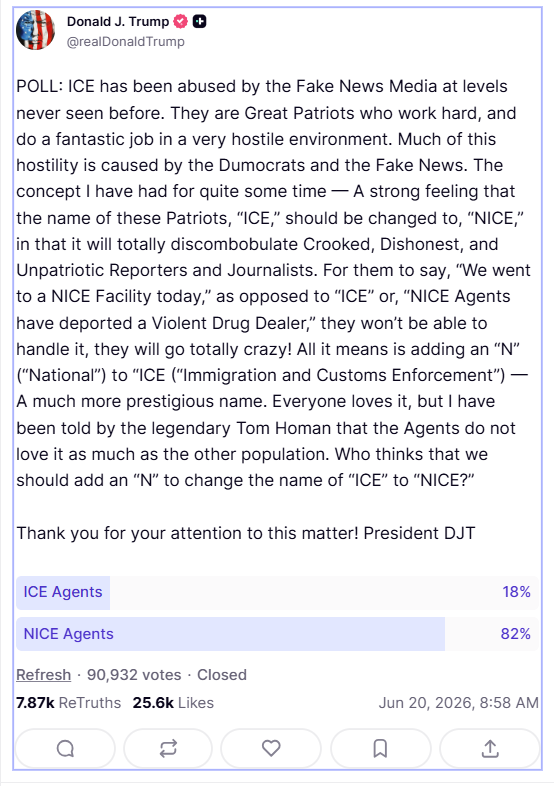
Task: View the 25.6k Likes list
Action: pos(173,703)
